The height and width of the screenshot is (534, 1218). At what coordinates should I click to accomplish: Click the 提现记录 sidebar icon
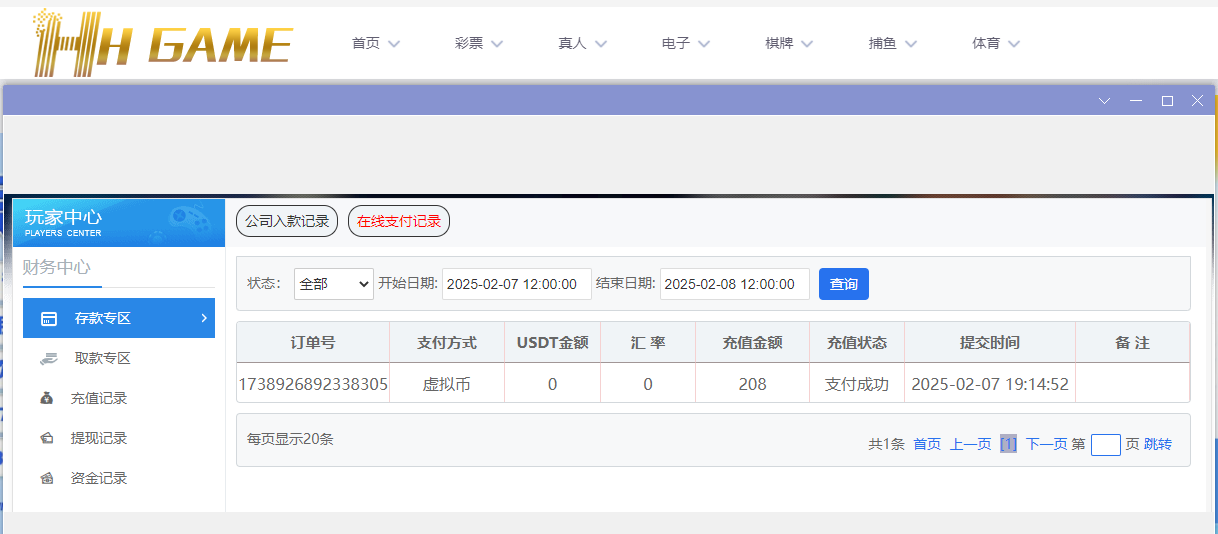(x=47, y=439)
